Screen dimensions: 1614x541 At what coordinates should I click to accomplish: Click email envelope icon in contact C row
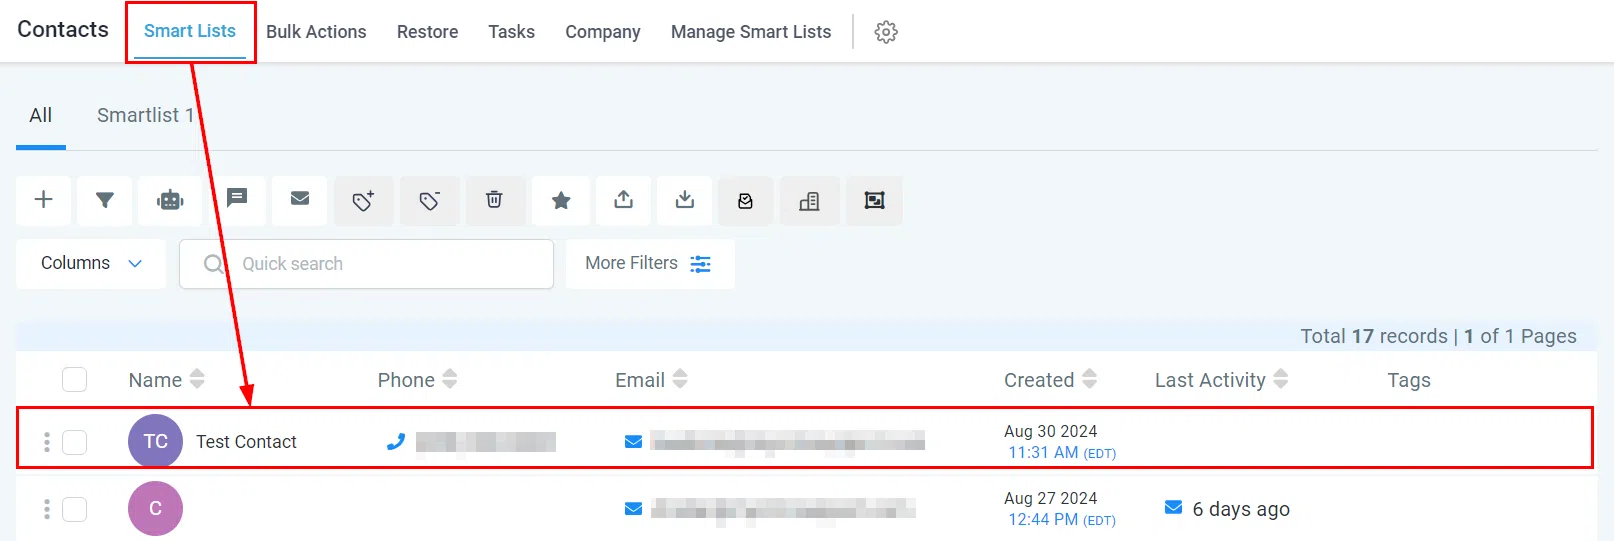click(x=633, y=508)
